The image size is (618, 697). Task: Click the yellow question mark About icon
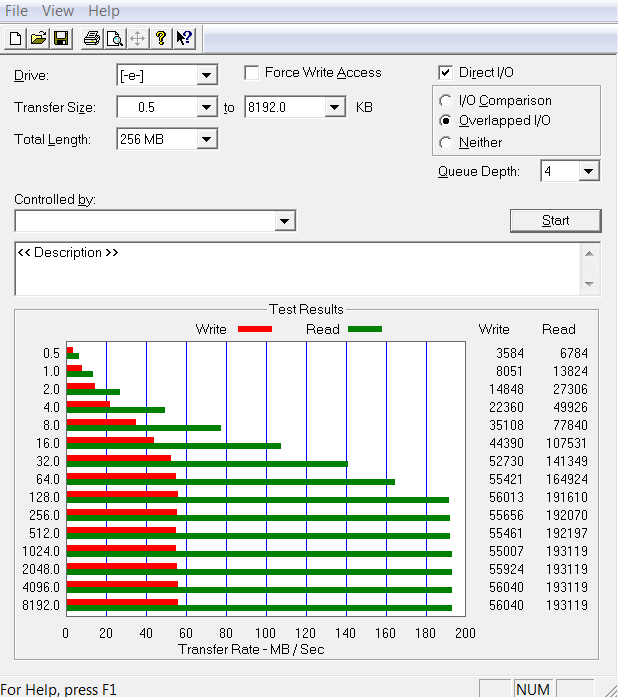pyautogui.click(x=160, y=39)
